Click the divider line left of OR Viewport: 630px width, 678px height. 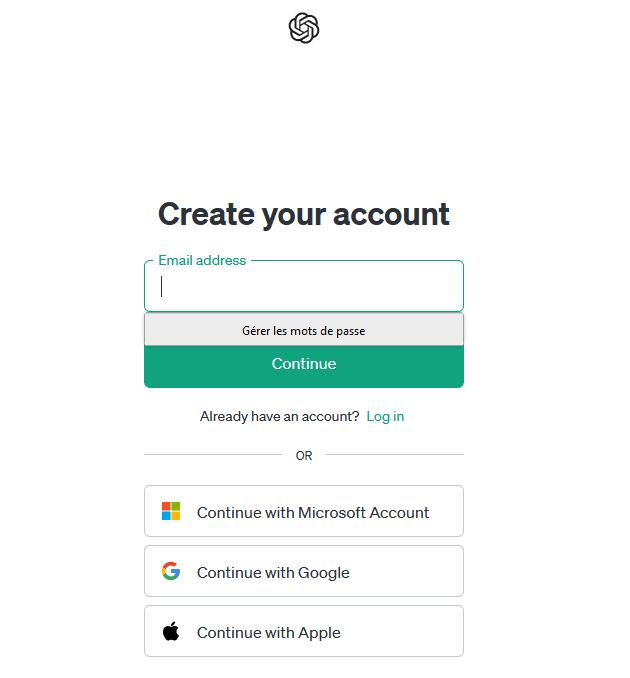(x=213, y=455)
